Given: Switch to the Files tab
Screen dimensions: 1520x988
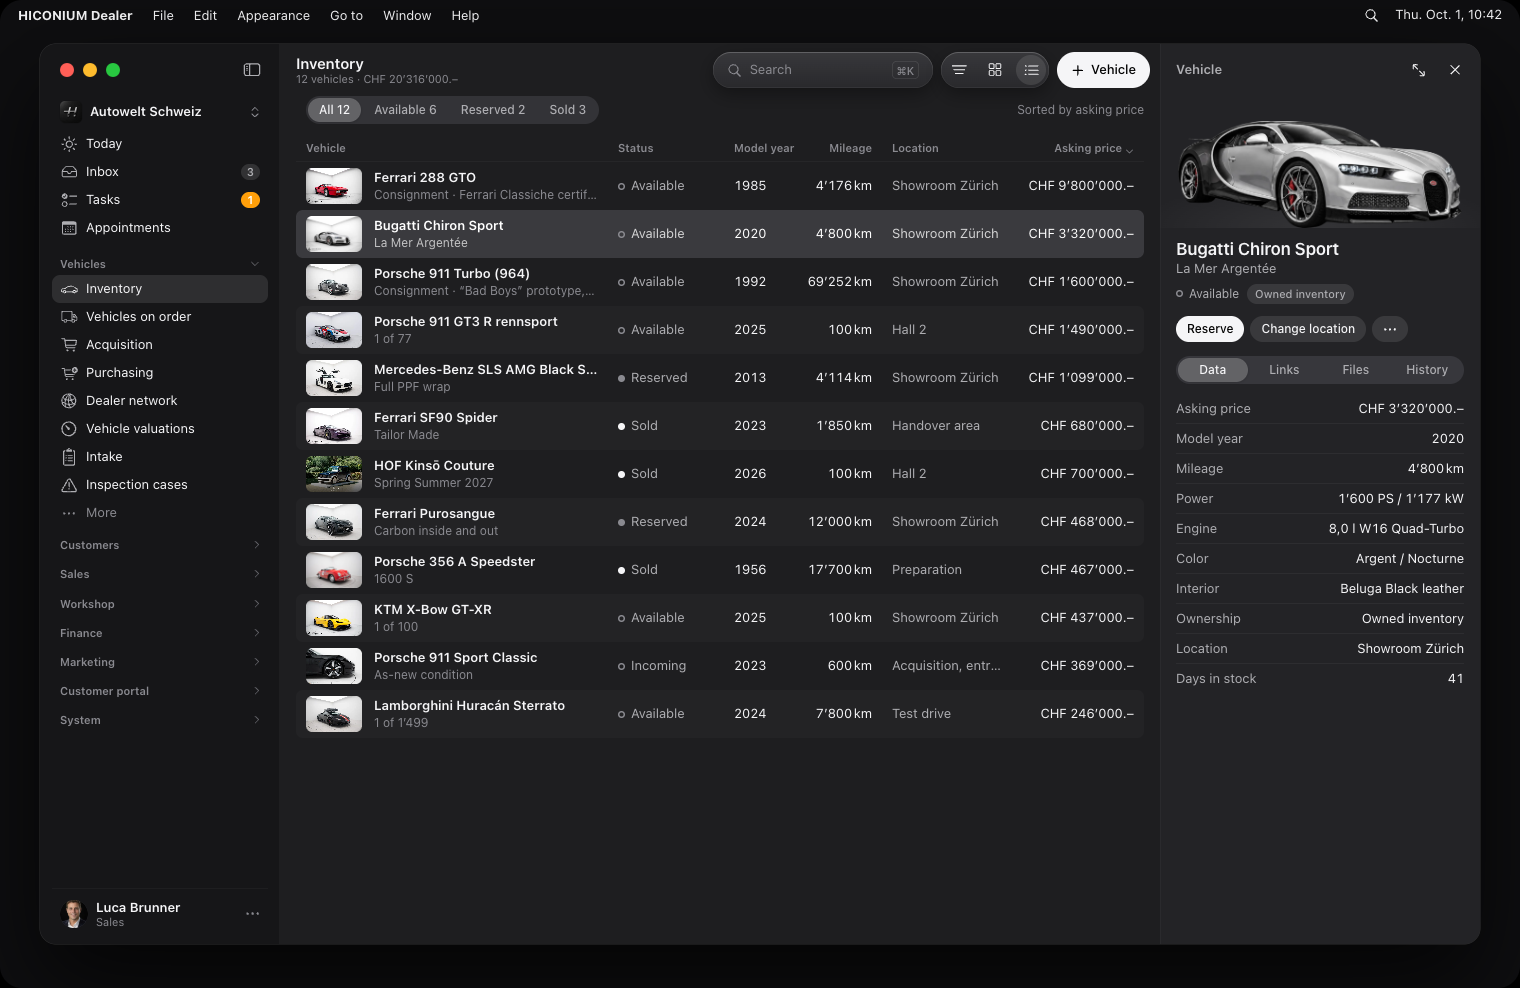Looking at the screenshot, I should 1356,370.
